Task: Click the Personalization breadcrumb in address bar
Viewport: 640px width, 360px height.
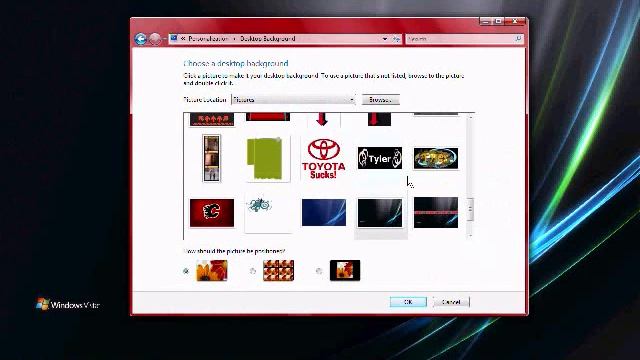Action: tap(208, 39)
